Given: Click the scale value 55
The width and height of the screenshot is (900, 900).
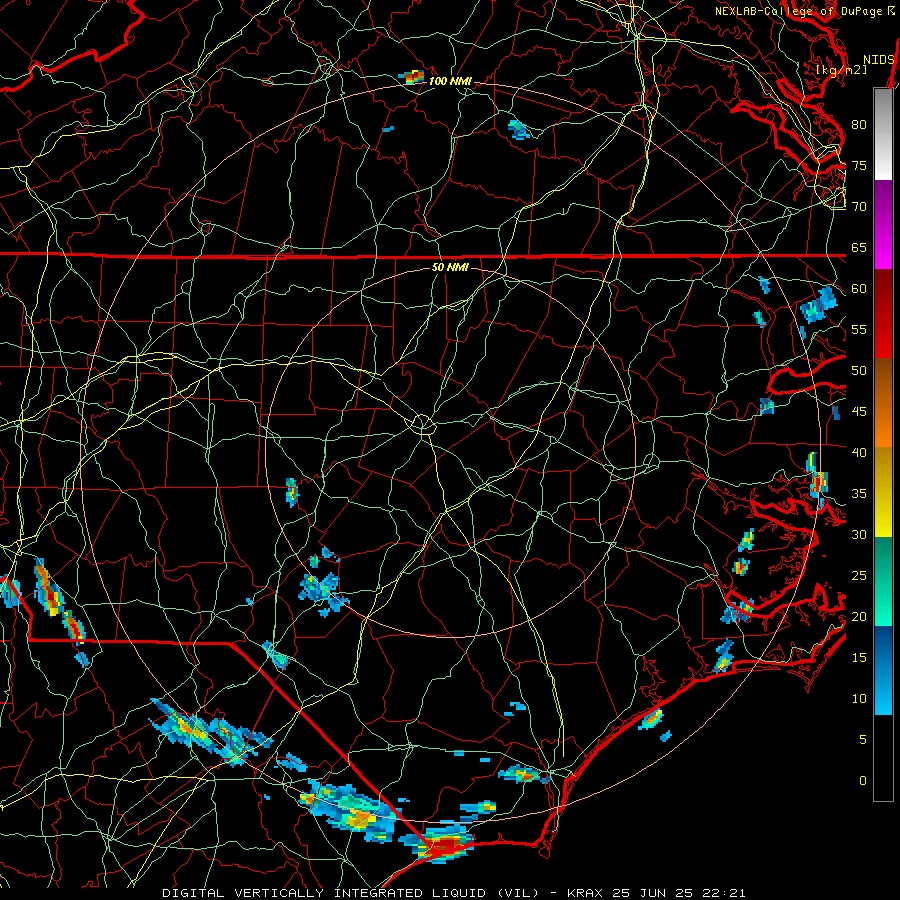Looking at the screenshot, I should (859, 329).
